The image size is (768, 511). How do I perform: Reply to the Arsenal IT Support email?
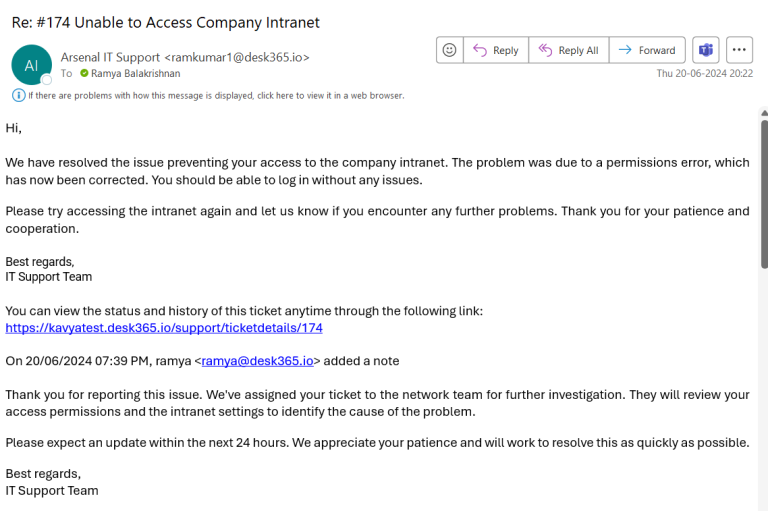[496, 50]
